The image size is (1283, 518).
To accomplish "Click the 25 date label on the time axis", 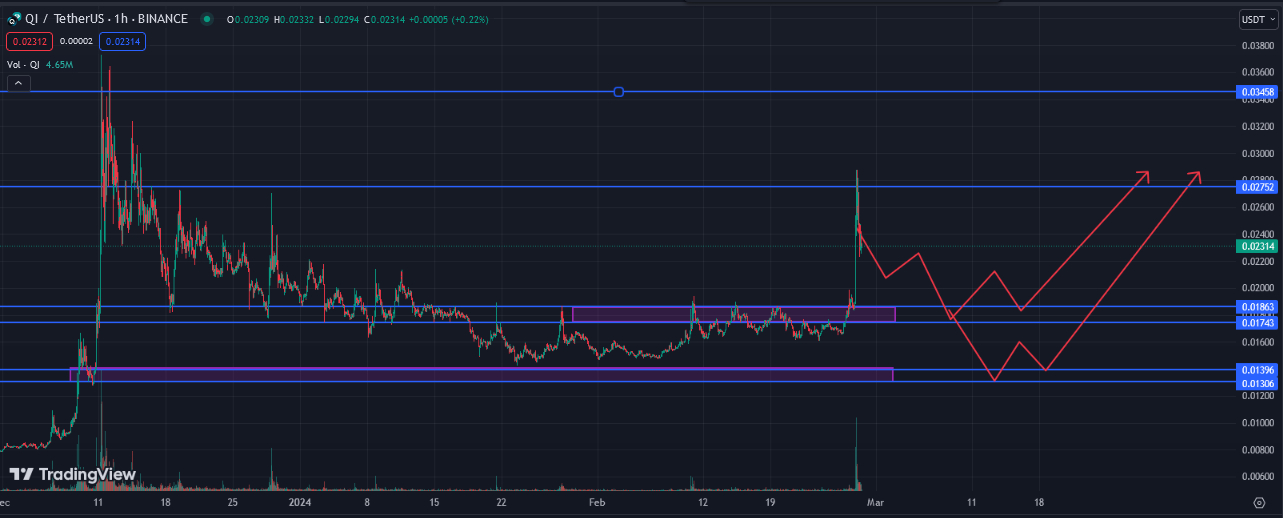I will coord(232,503).
